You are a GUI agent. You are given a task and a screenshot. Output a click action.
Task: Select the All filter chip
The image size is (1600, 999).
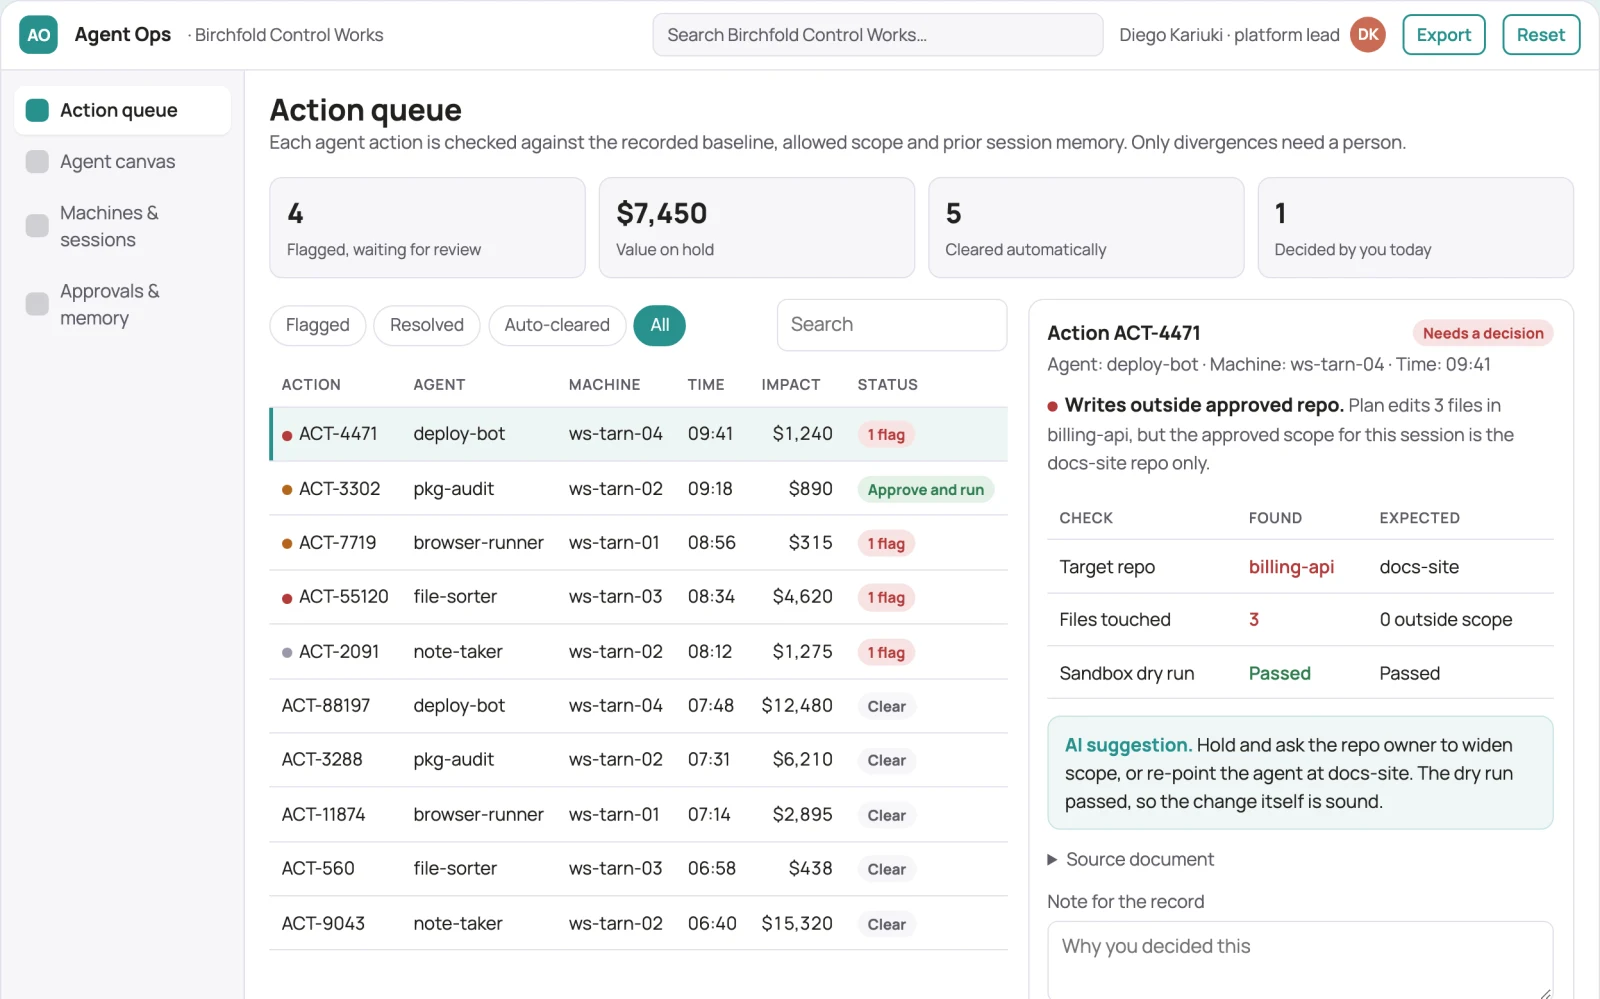pos(660,325)
